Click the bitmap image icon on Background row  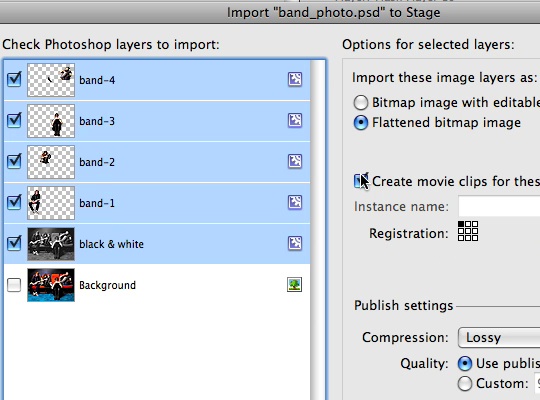click(x=294, y=285)
